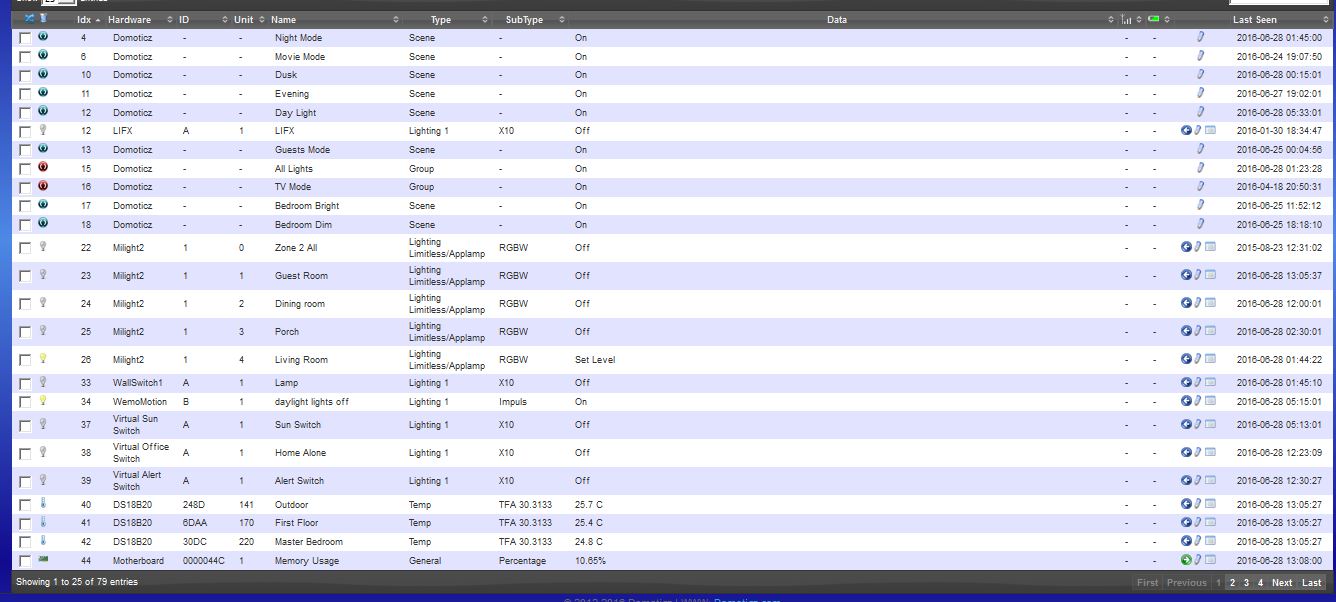
Task: Tick checkbox for Memory Usage row
Action: (25, 561)
